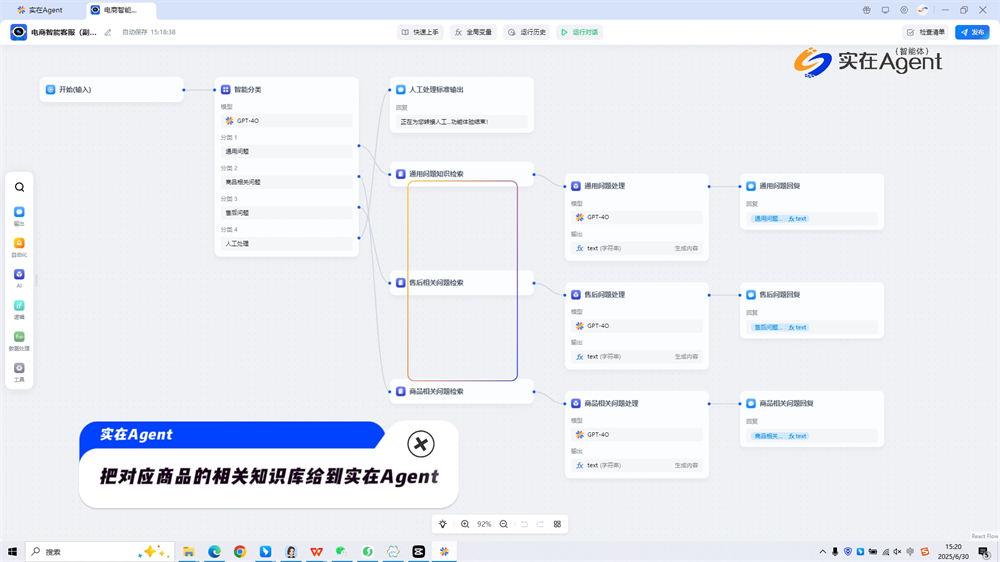Select the 逻辑 icon in left sidebar
Image resolution: width=1000 pixels, height=562 pixels.
point(19,306)
